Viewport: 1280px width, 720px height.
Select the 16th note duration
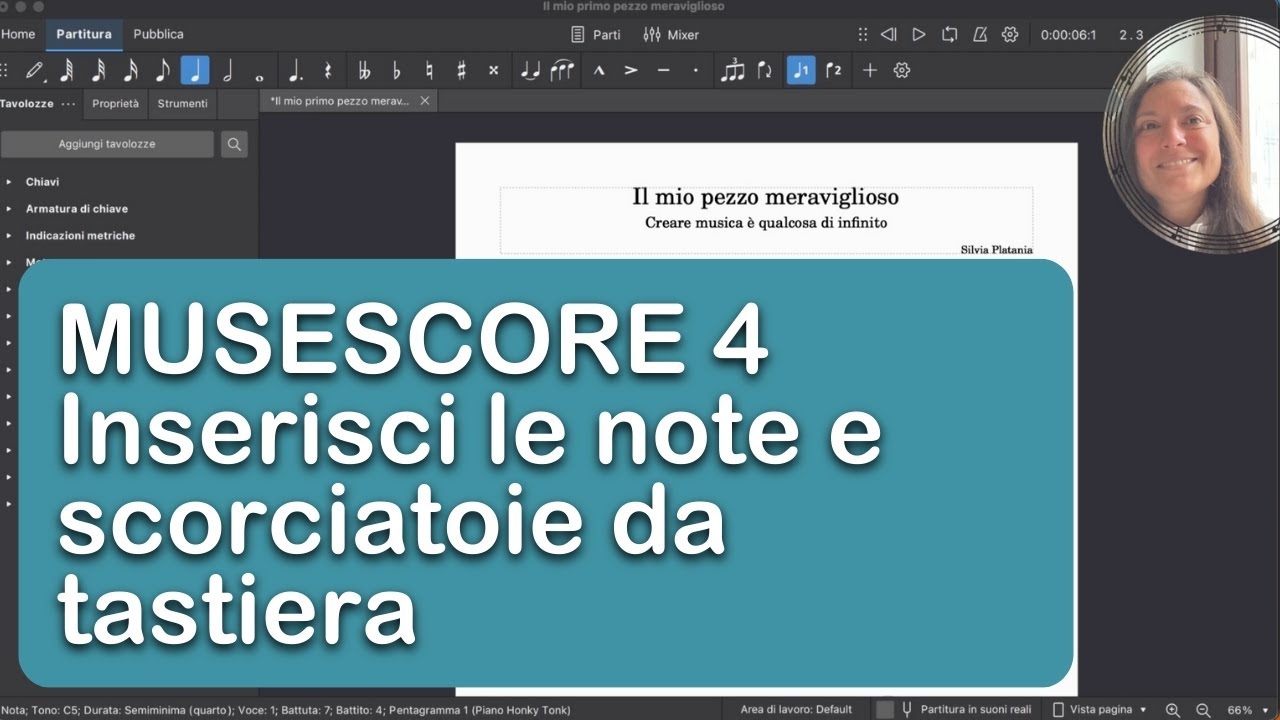[x=131, y=70]
